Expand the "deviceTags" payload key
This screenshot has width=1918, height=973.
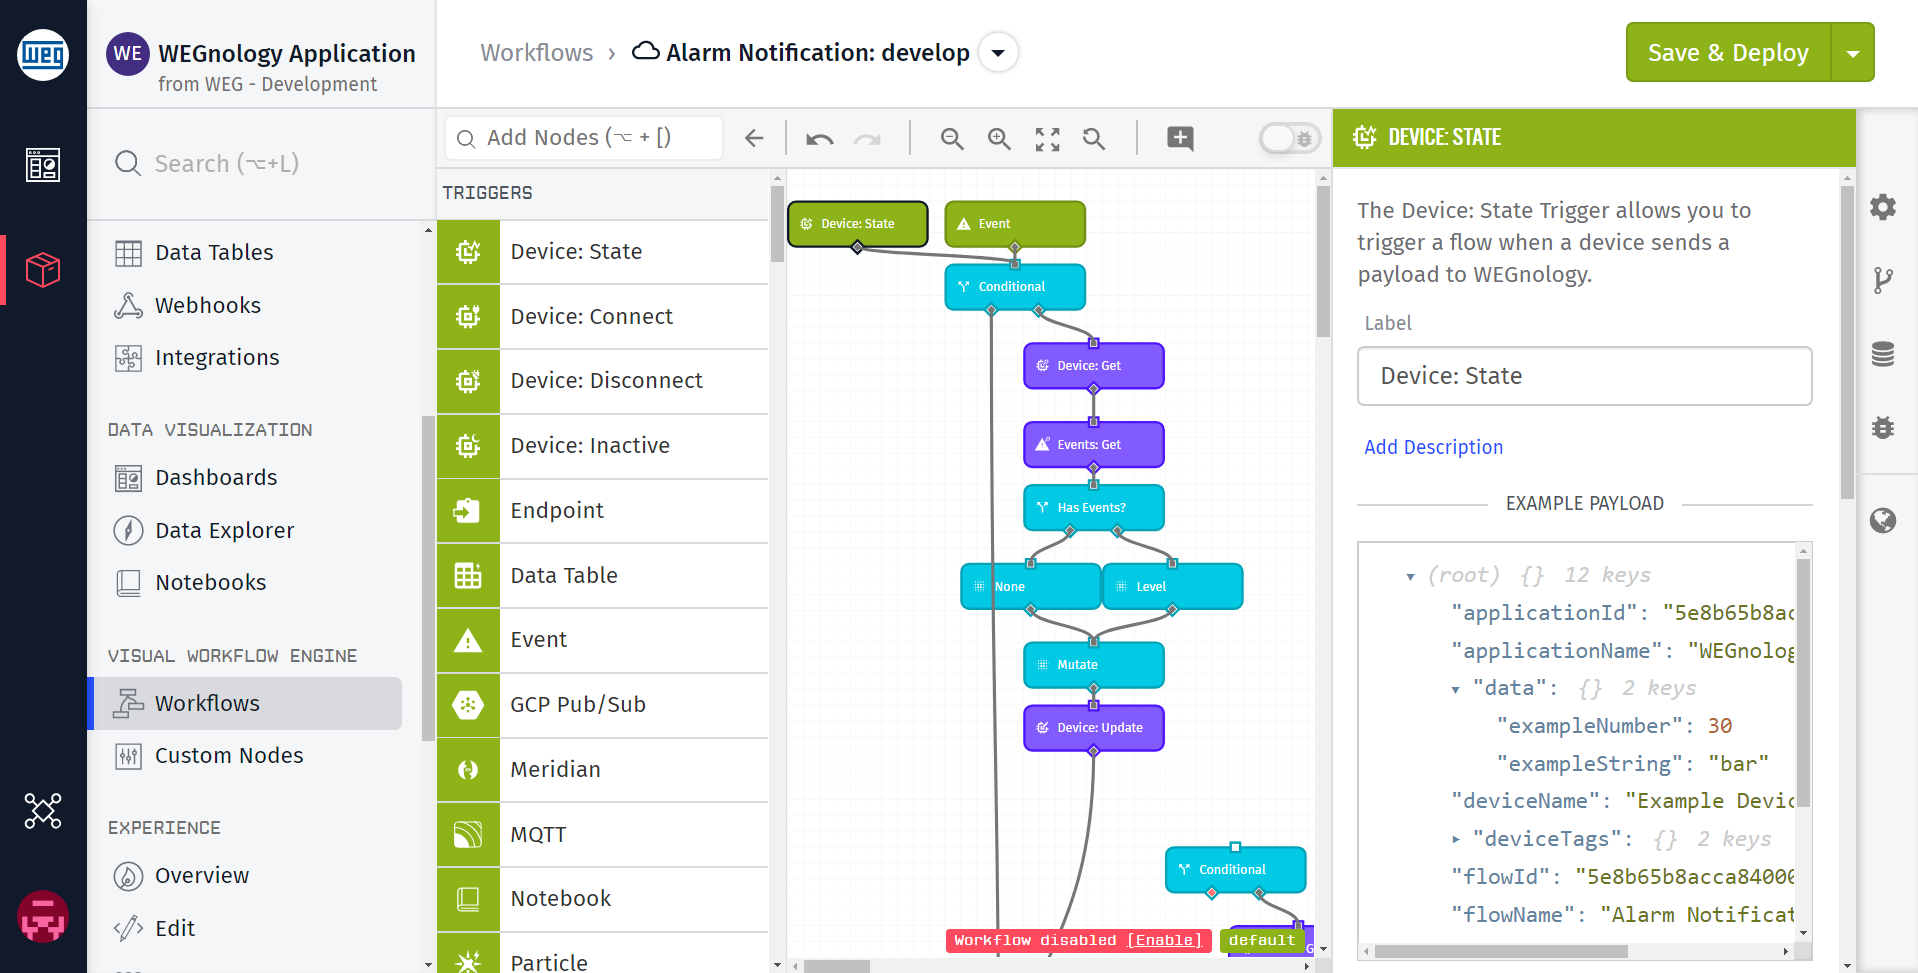click(x=1456, y=840)
